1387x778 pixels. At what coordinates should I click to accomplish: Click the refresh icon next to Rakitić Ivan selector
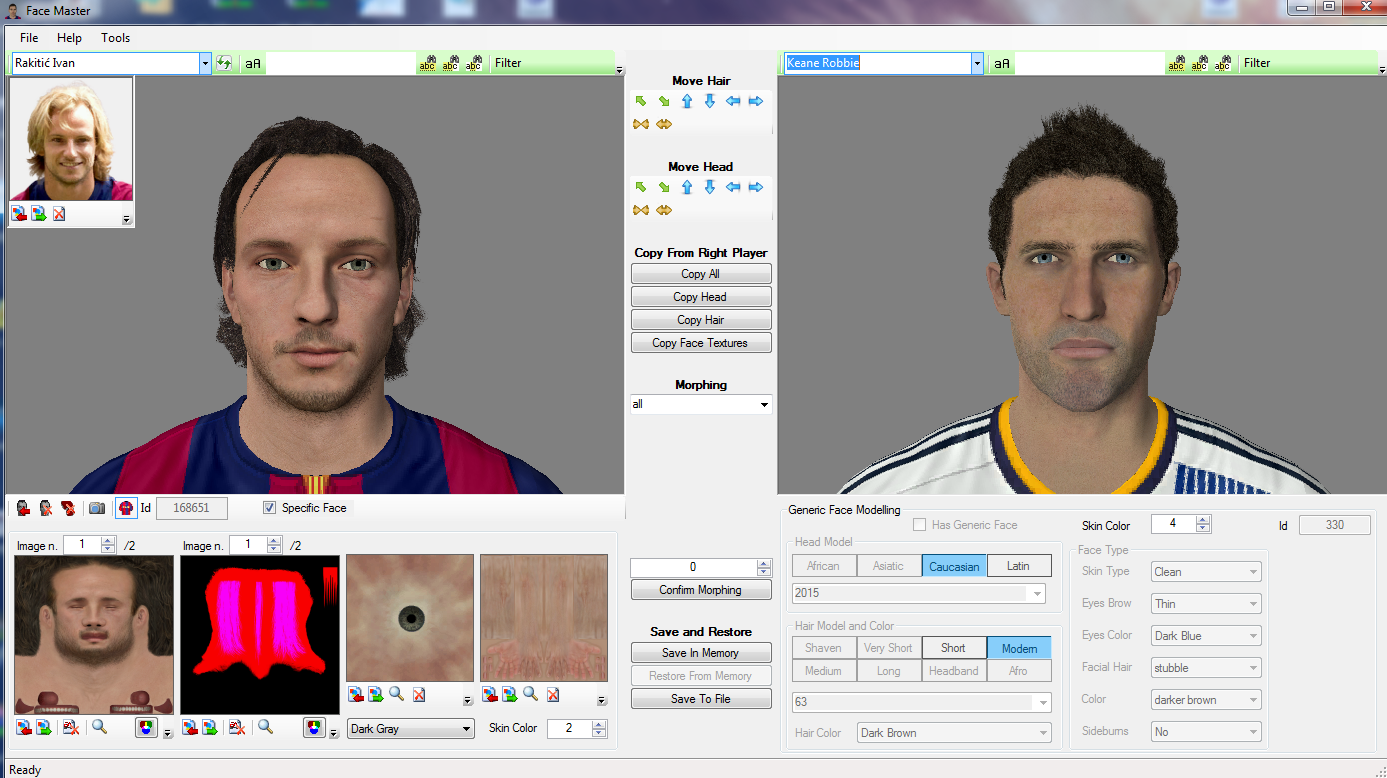click(x=224, y=63)
